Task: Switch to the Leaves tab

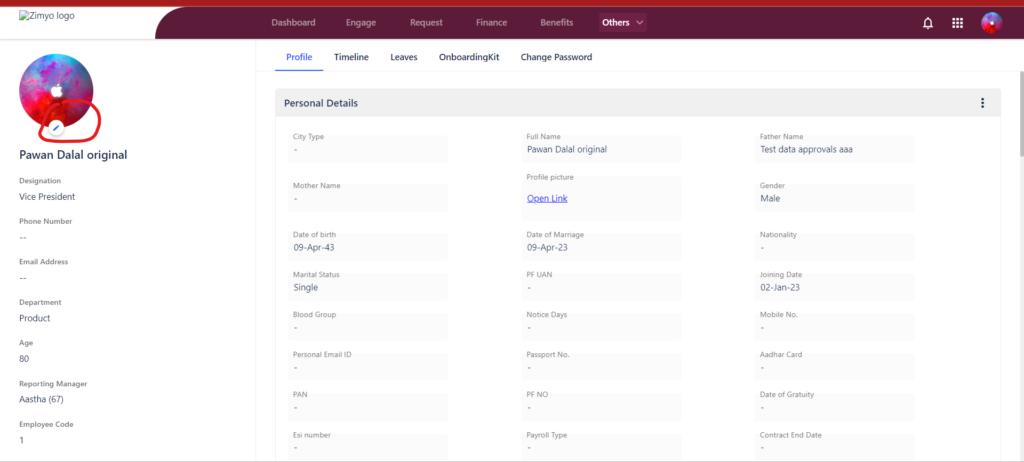Action: point(404,58)
